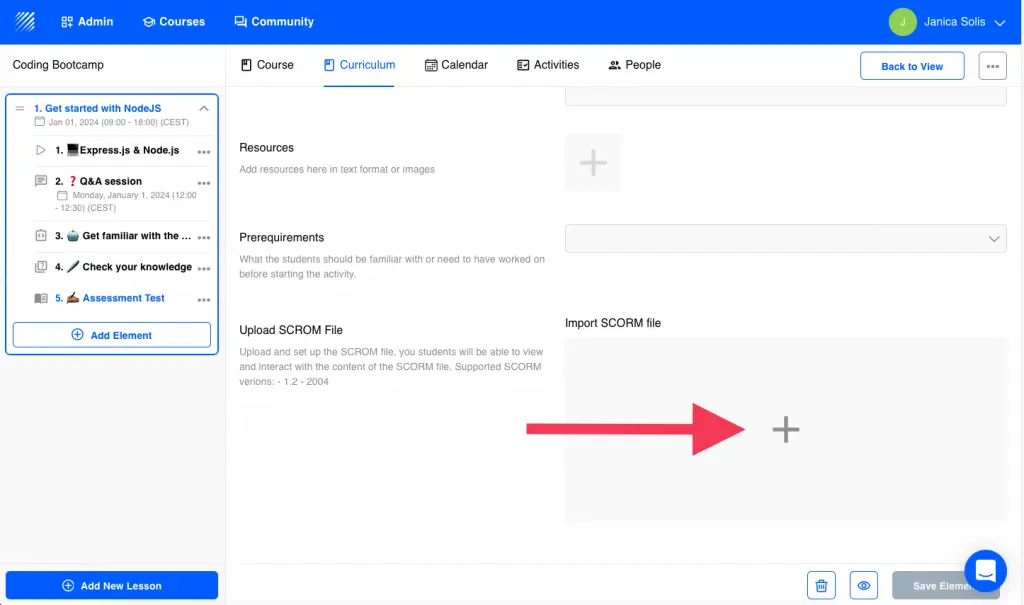Open the Intercom chat bubble

(x=985, y=570)
